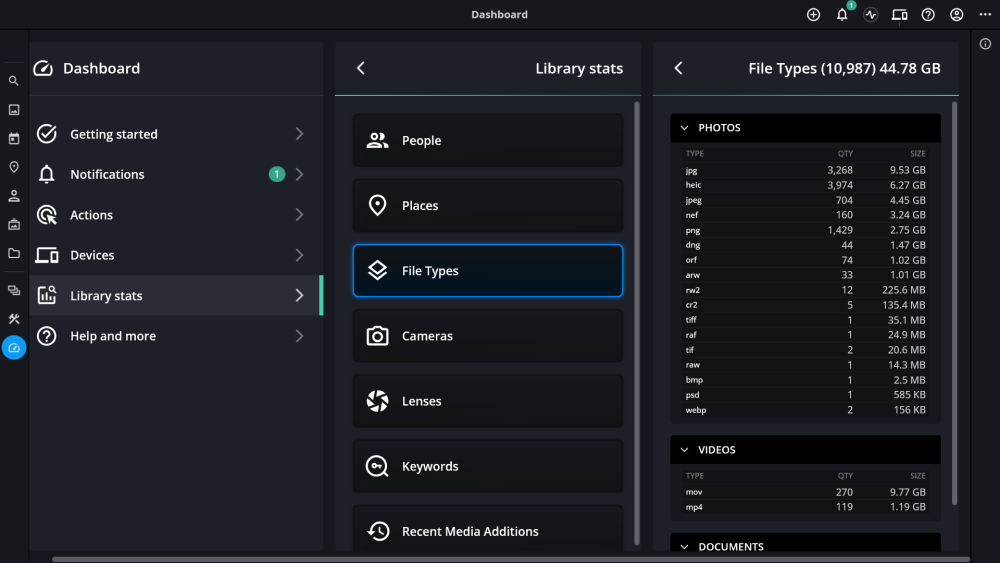Open search from the left sidebar
This screenshot has width=1000, height=563.
click(x=14, y=81)
